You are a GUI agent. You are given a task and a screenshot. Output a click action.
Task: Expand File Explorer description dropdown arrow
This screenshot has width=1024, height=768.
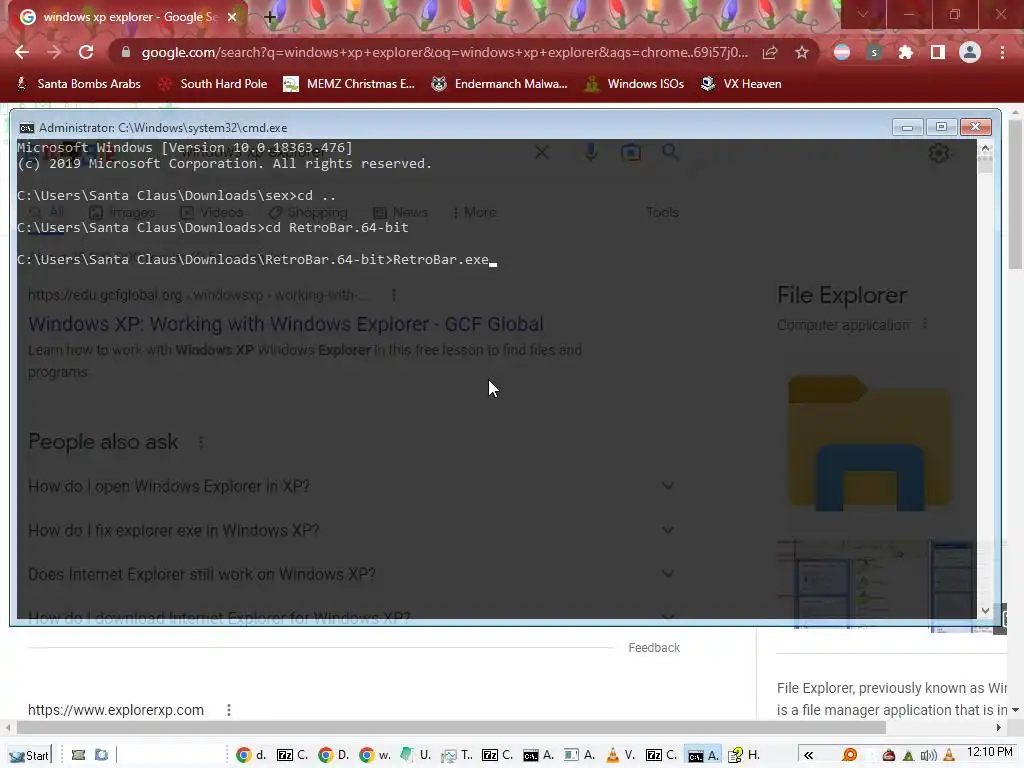point(1015,710)
